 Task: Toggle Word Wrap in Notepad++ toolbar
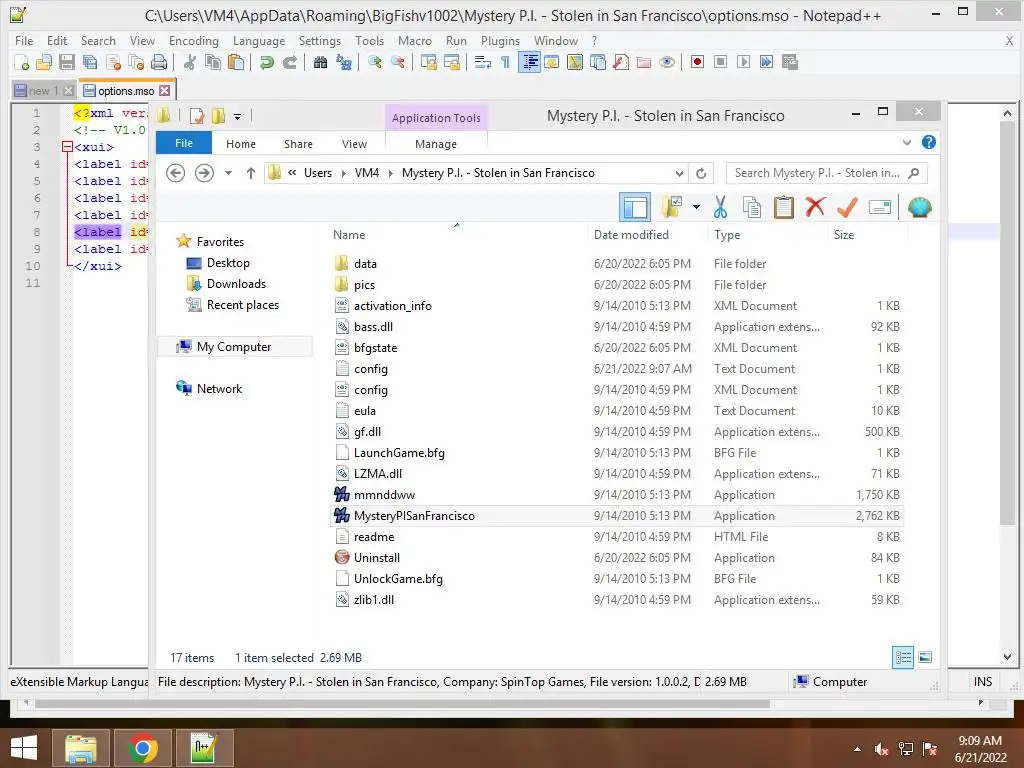tap(483, 62)
